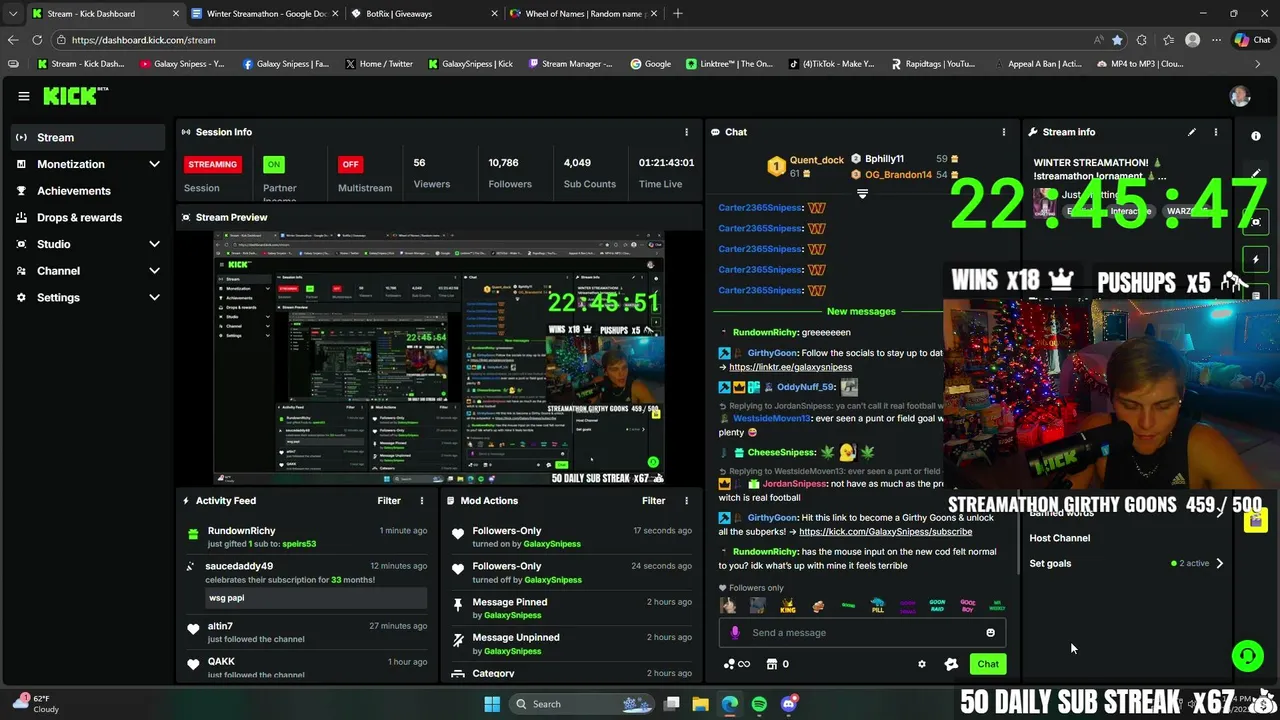Open the Chat panel three-dot menu

[1004, 132]
